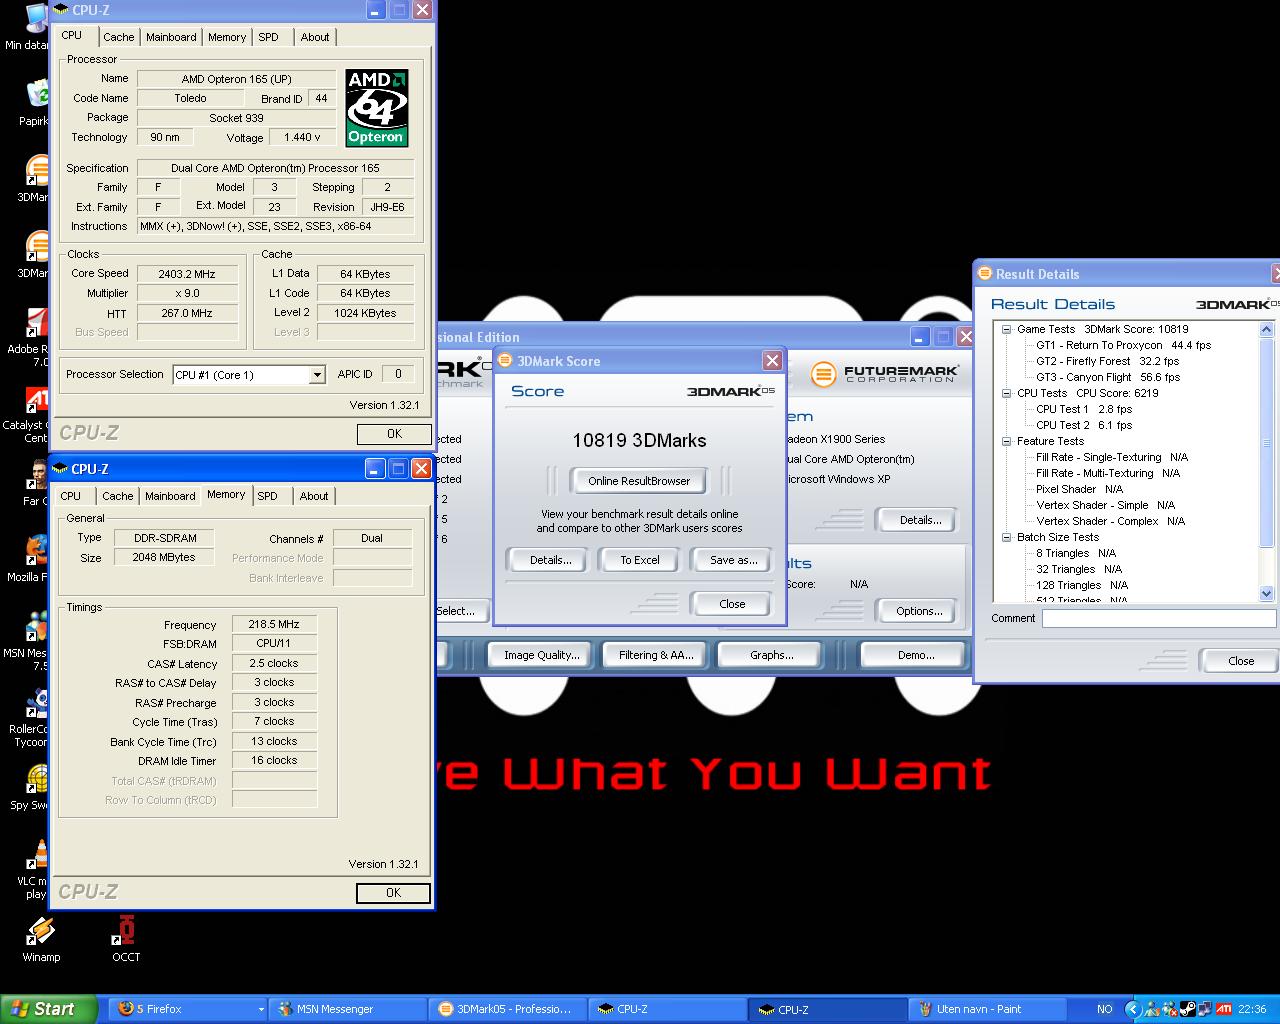Collapse the Feature Tests tree node
Screen dimensions: 1280x1024
pos(1007,441)
